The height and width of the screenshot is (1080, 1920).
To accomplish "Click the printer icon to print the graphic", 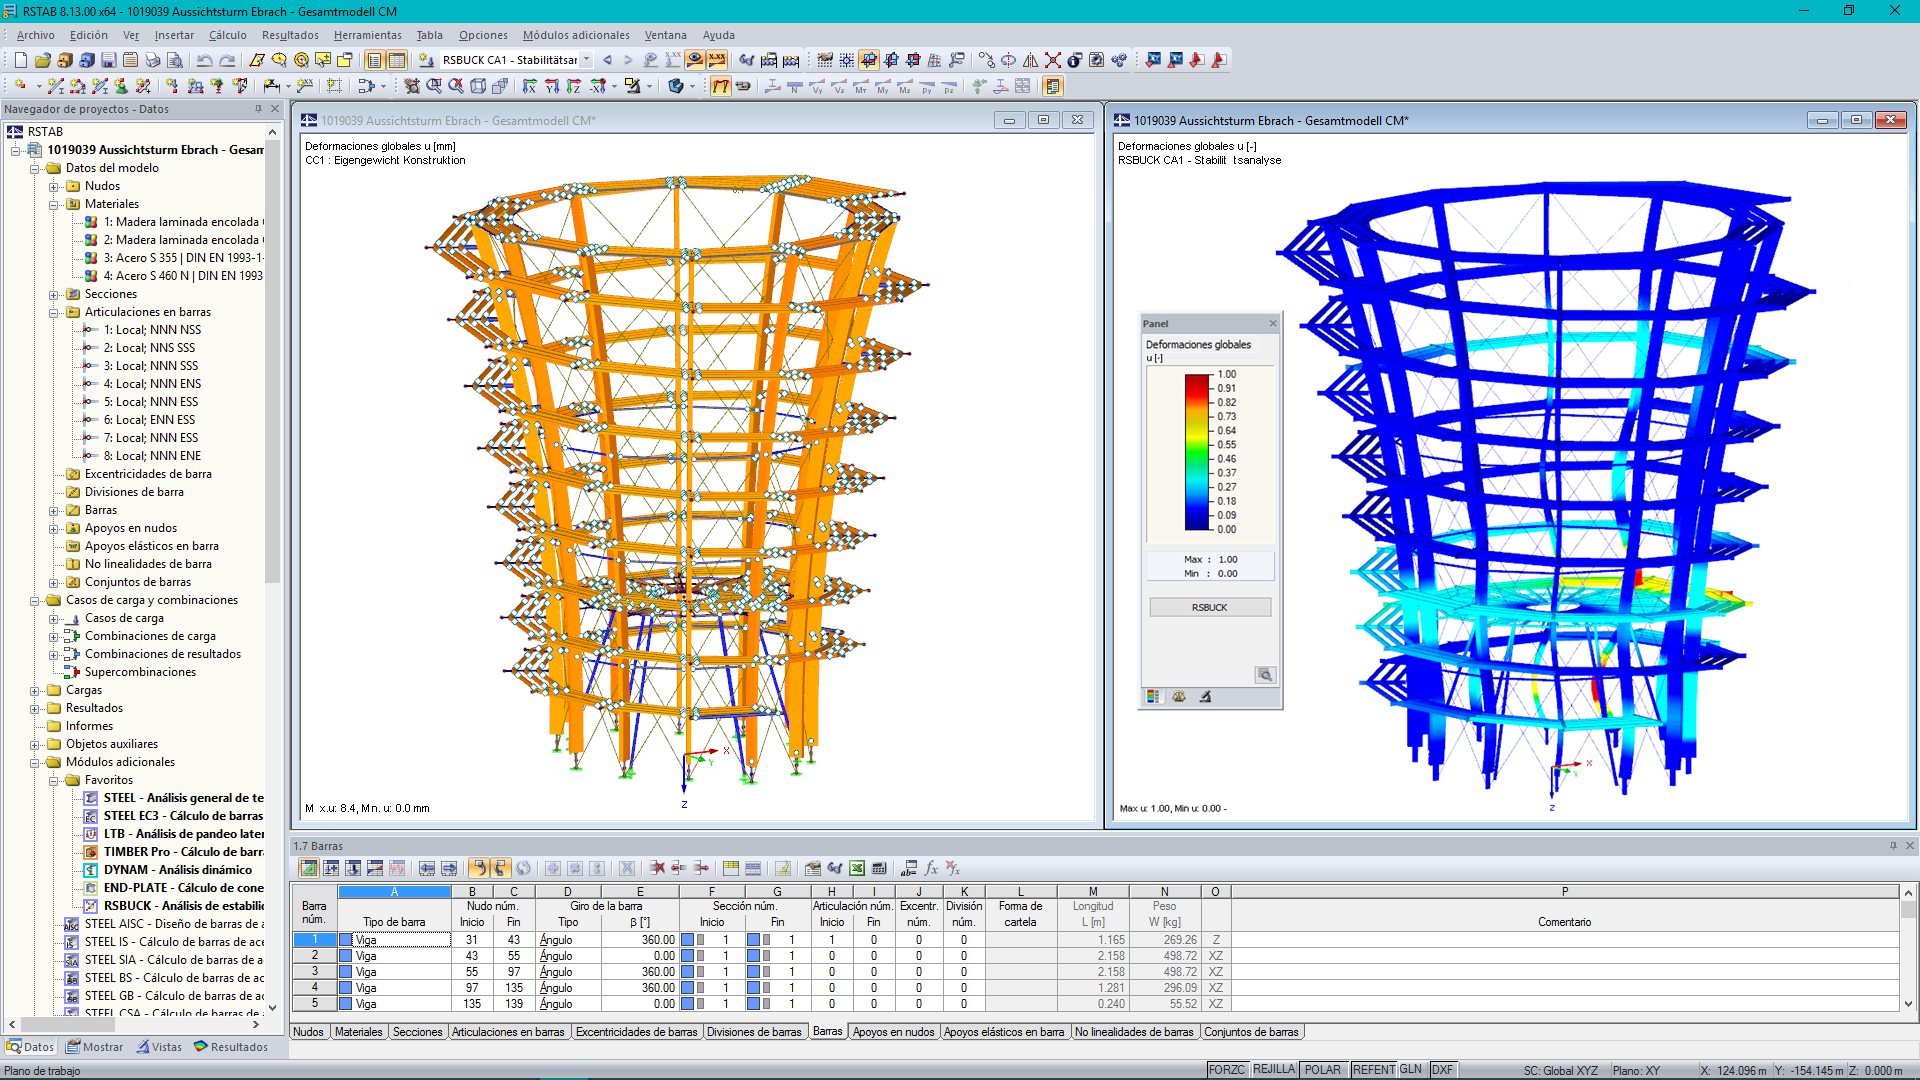I will pyautogui.click(x=152, y=60).
